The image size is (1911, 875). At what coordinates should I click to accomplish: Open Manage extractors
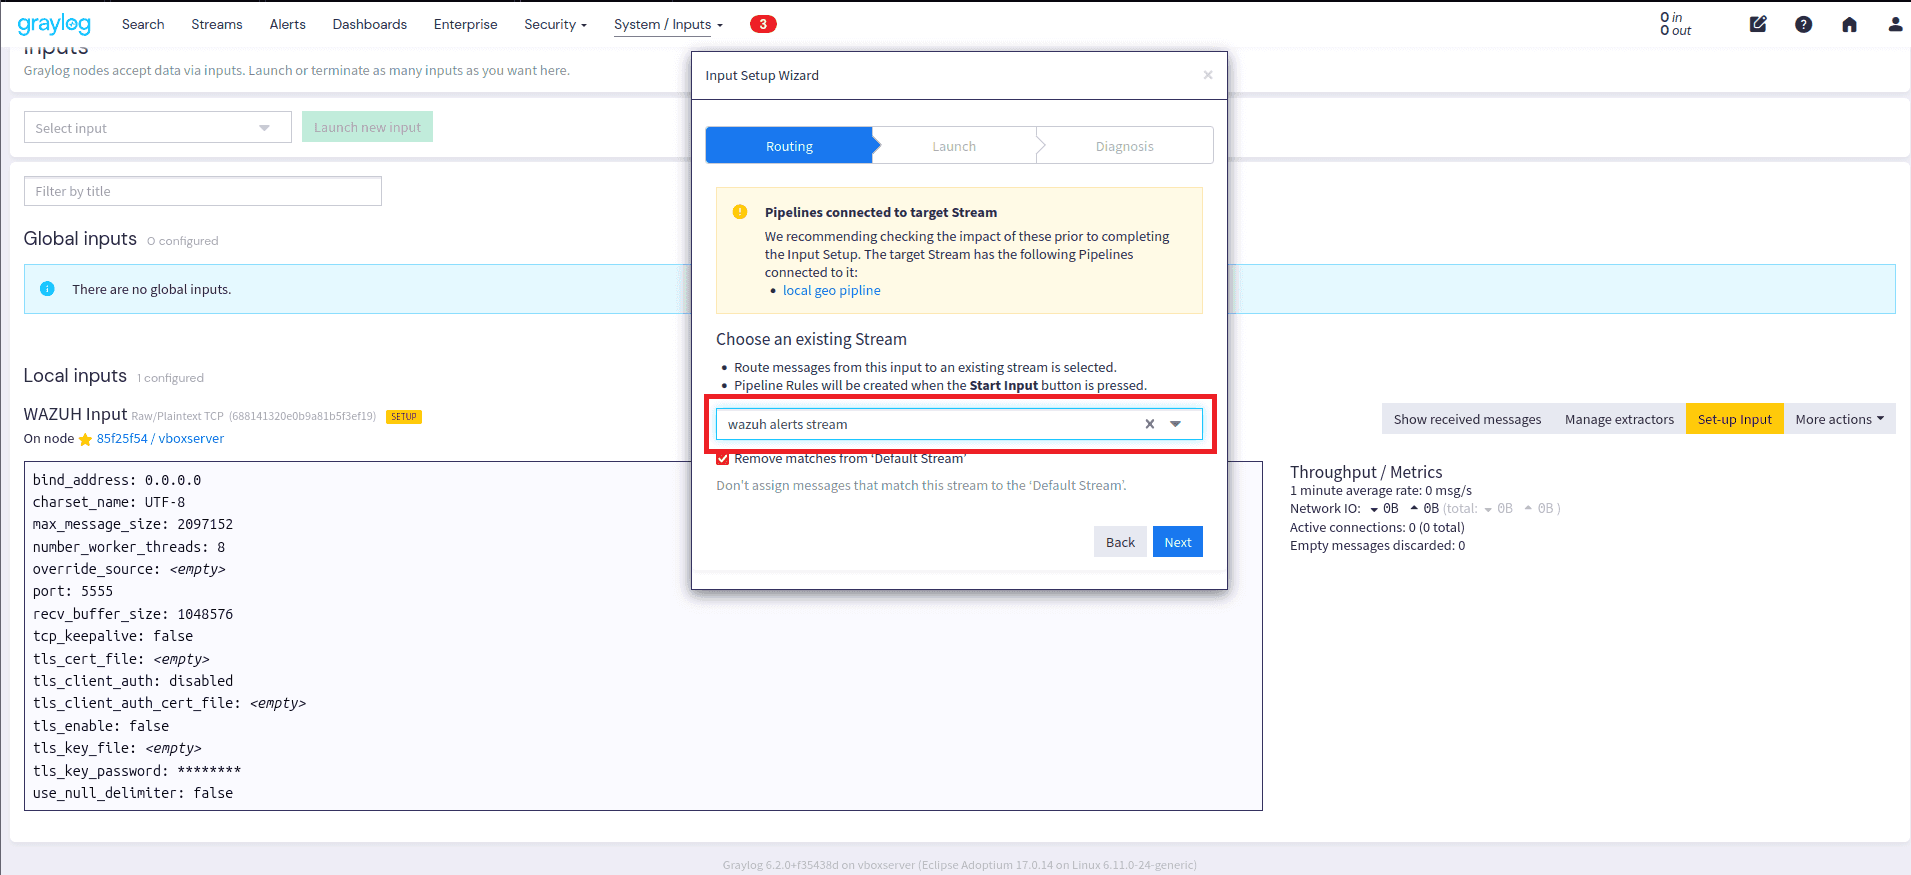1619,419
